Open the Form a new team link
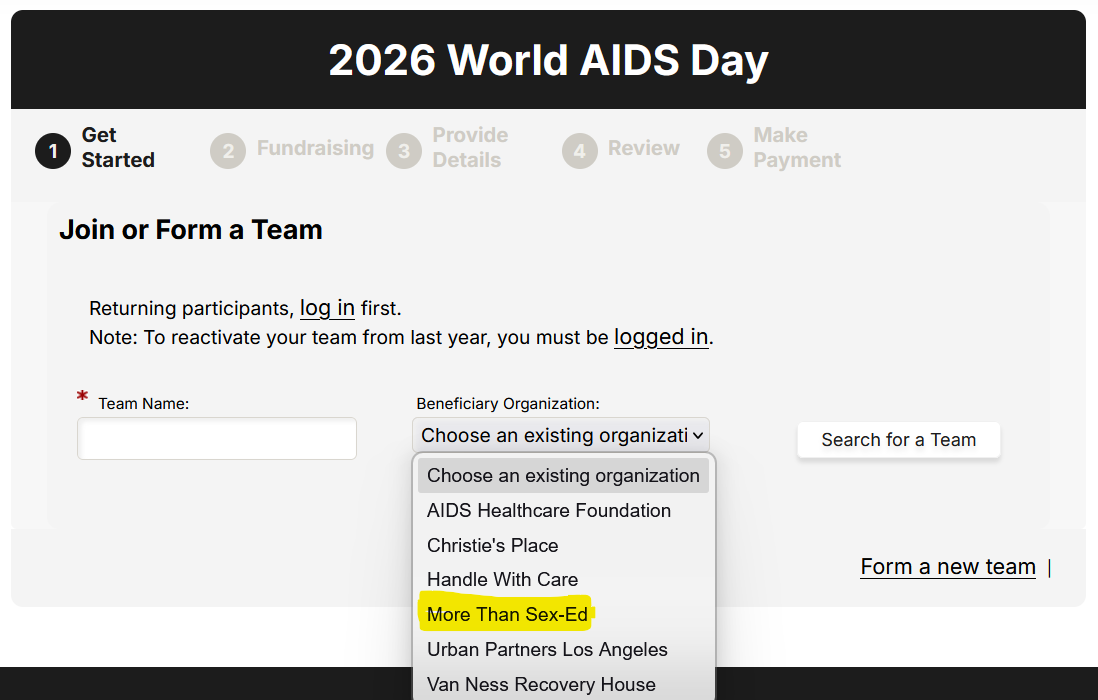Image resolution: width=1098 pixels, height=700 pixels. (947, 566)
